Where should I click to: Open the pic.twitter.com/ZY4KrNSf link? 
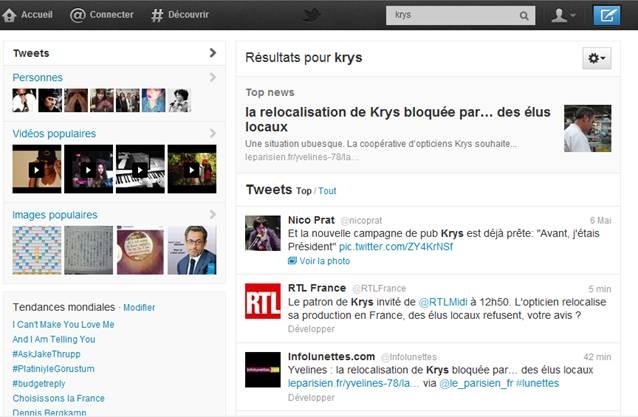[395, 247]
